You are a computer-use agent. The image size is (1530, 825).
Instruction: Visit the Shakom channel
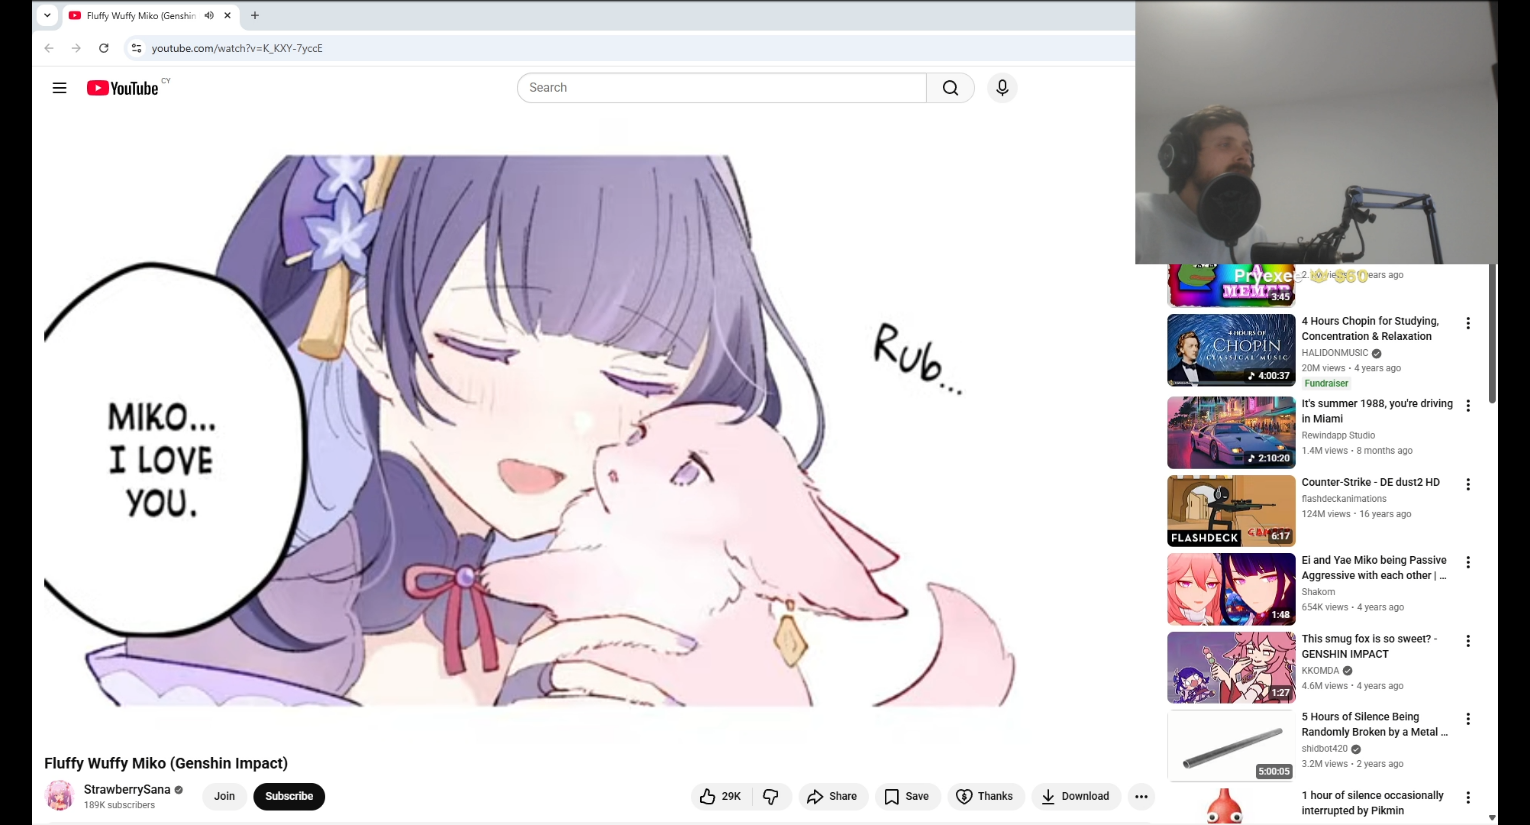1318,592
